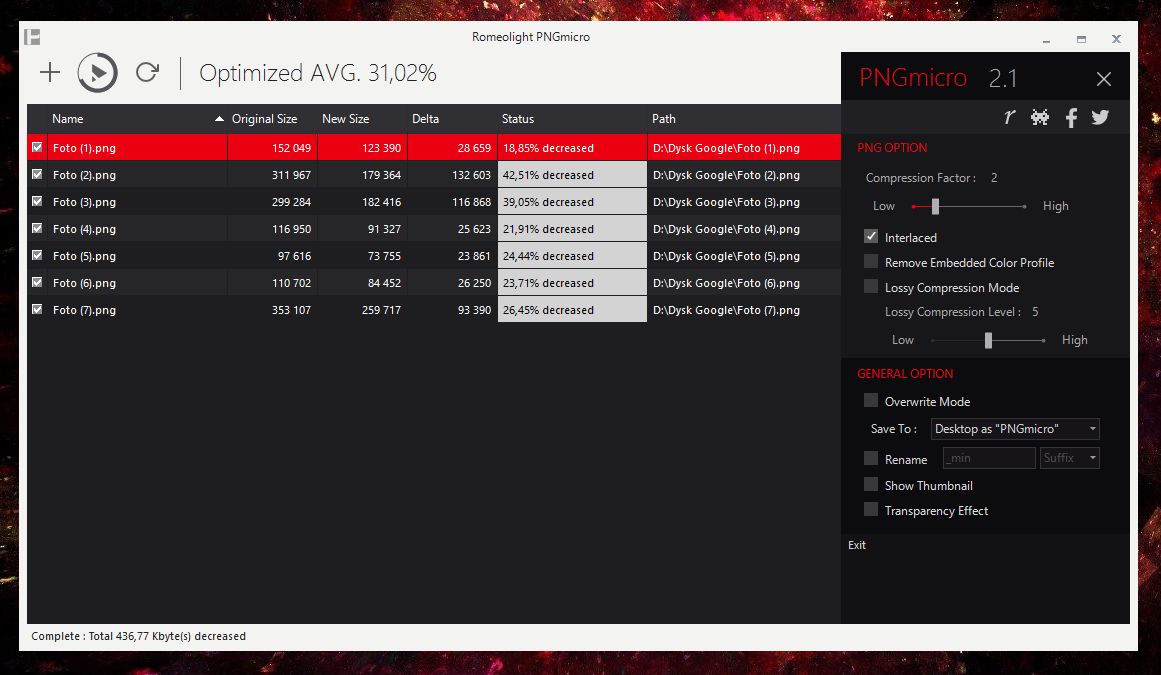Disable the Interlaced option

pos(871,236)
